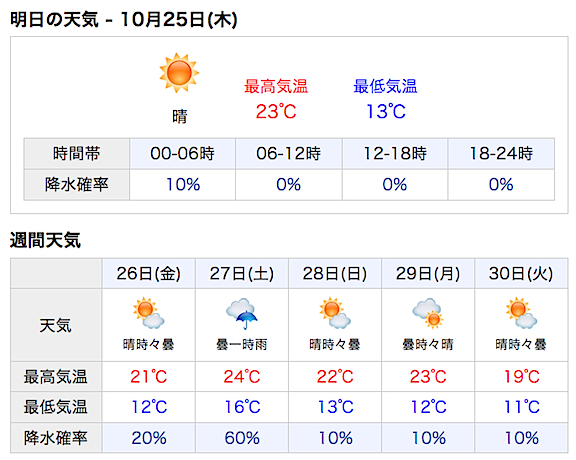576x460 pixels.
Task: Click the 00-06時 time slot header
Action: (182, 154)
